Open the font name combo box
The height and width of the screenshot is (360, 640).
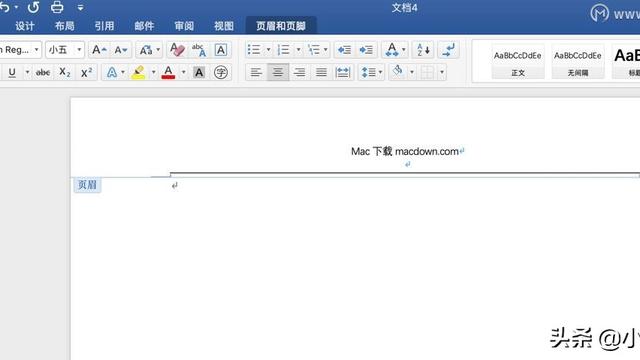[20, 50]
